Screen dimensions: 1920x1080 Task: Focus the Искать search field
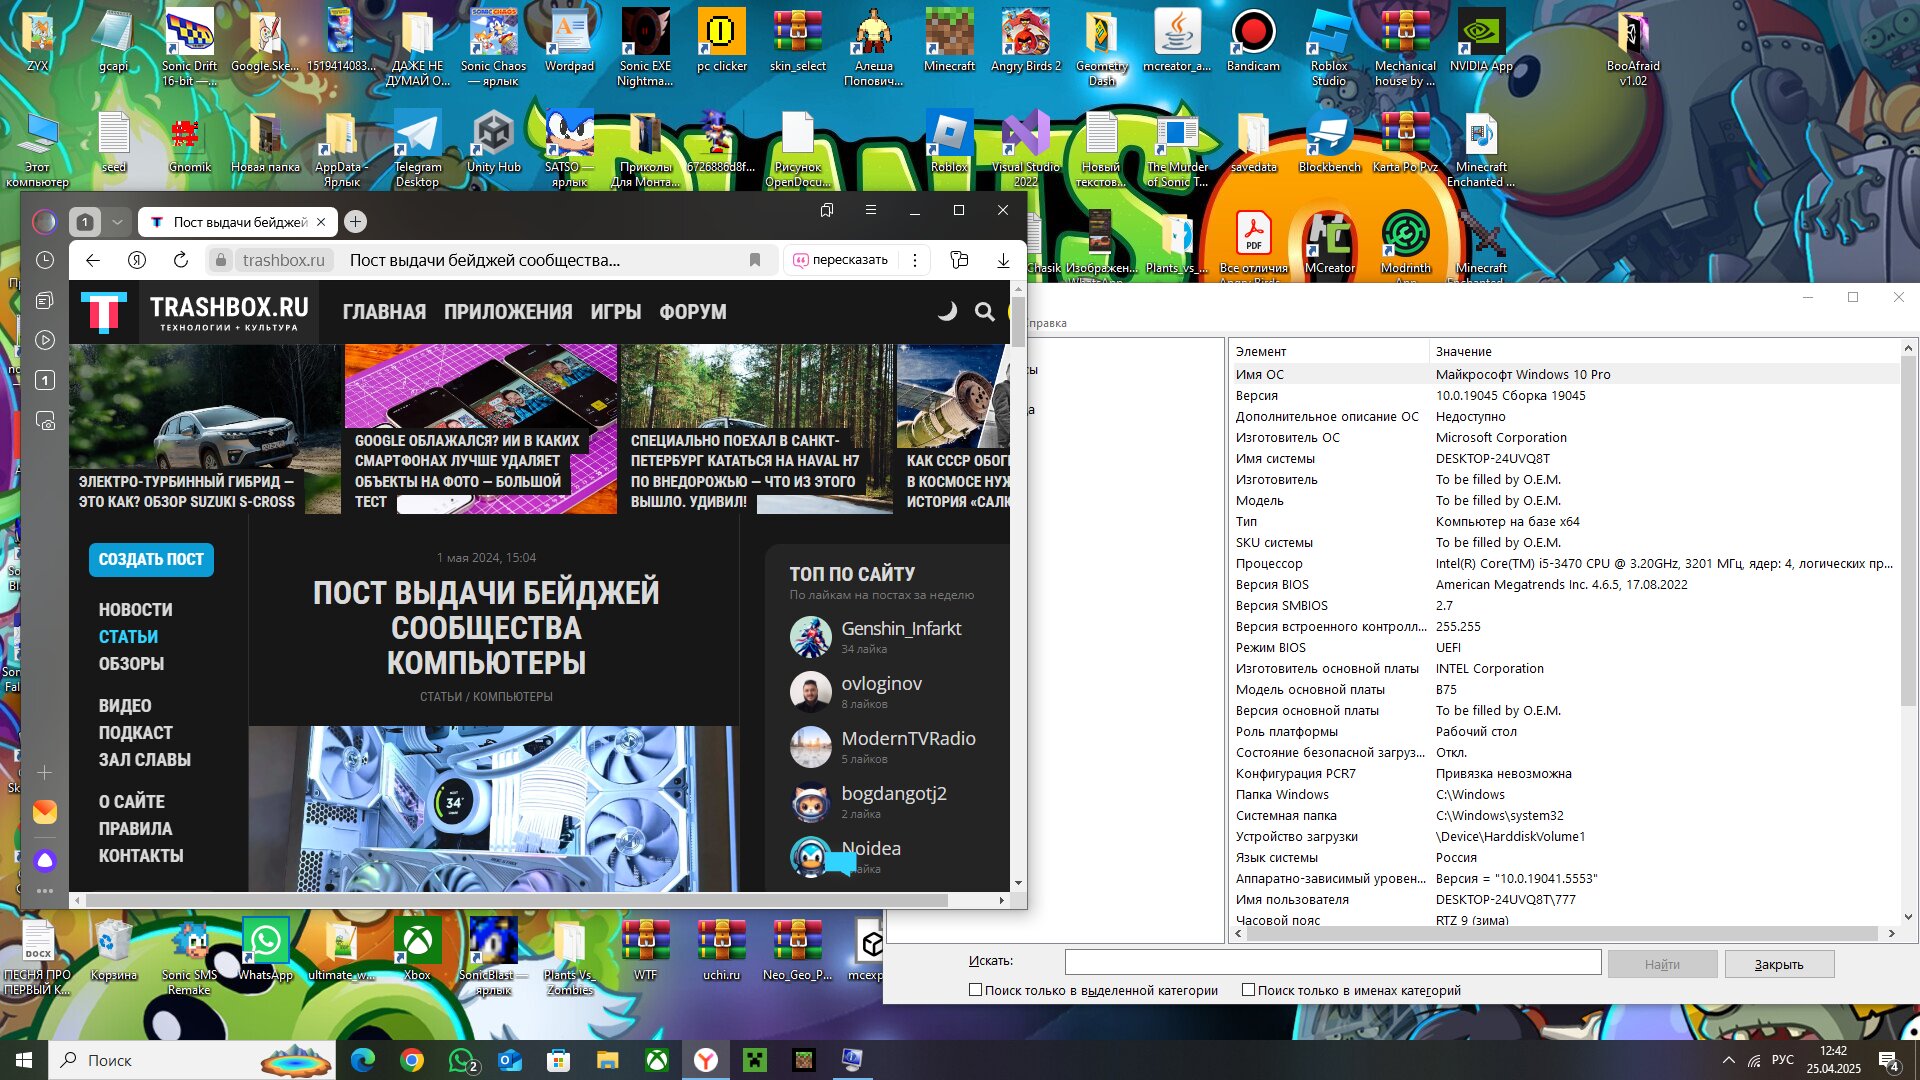tap(1333, 962)
